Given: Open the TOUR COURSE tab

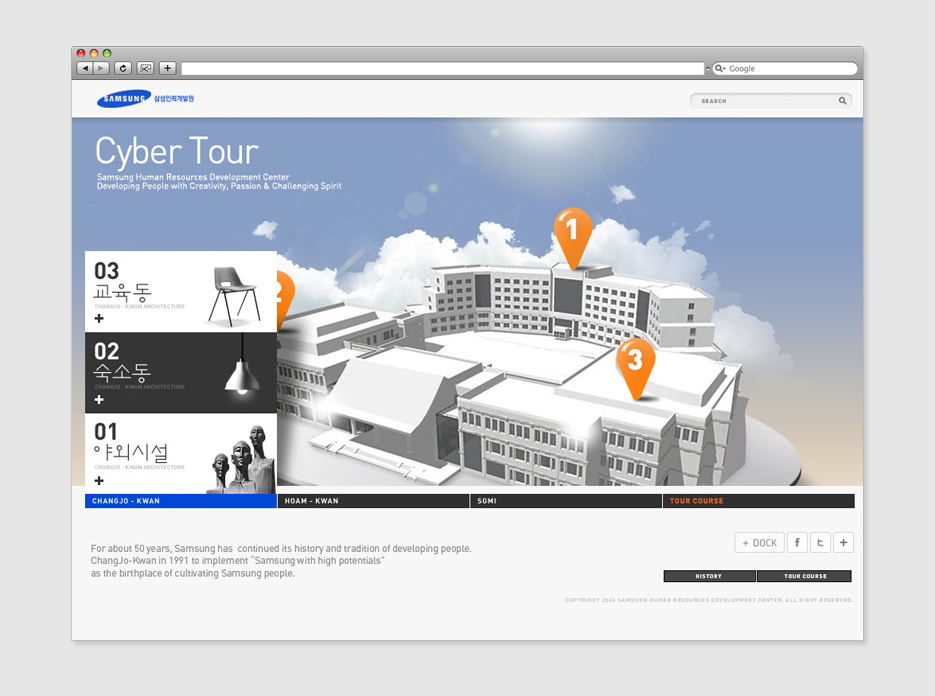Looking at the screenshot, I should [758, 501].
